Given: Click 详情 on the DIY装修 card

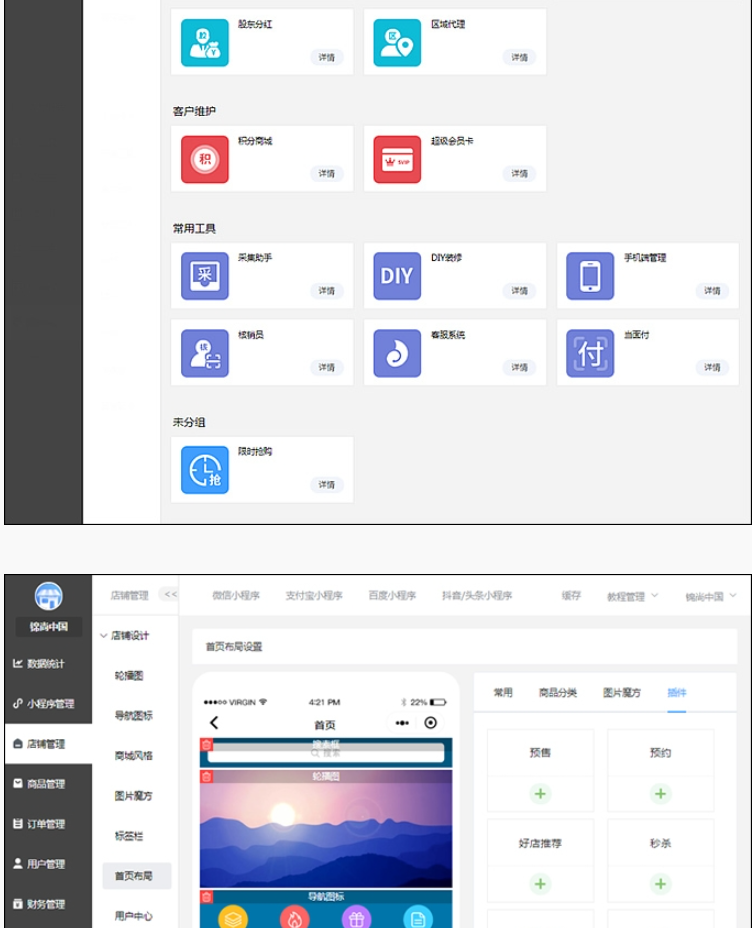Looking at the screenshot, I should click(519, 291).
